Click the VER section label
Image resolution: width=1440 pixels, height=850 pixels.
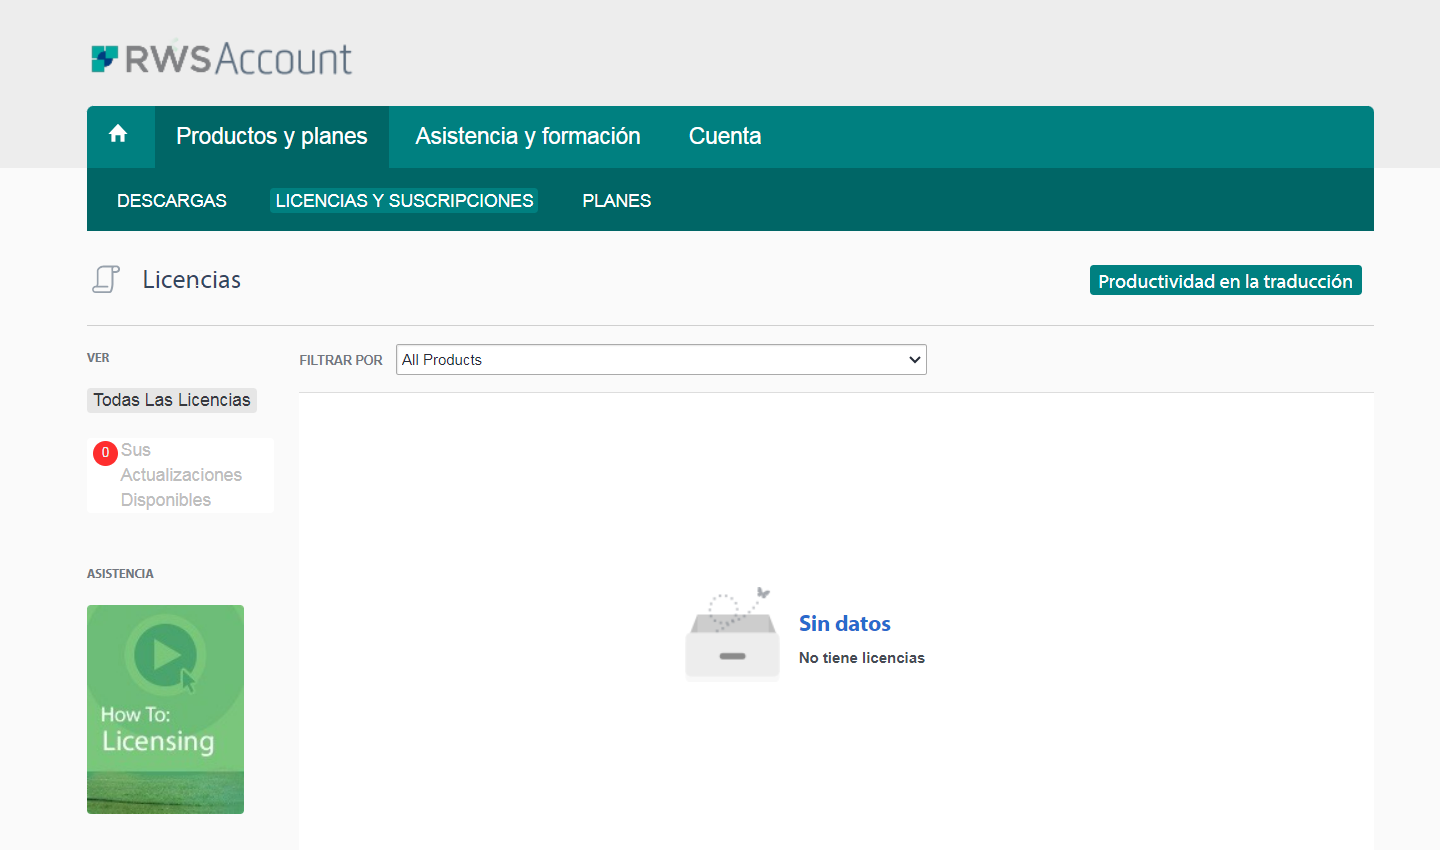click(x=98, y=358)
